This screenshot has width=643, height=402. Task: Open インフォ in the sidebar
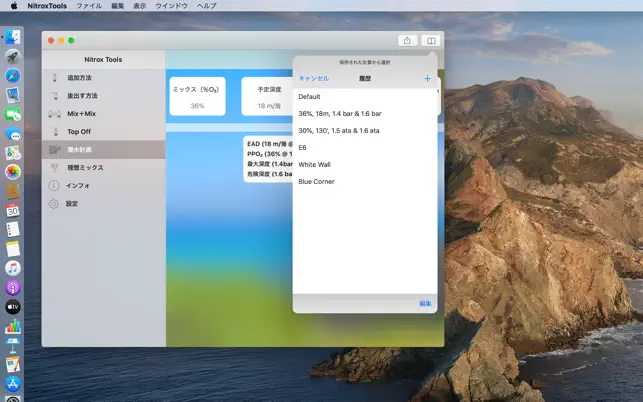coord(103,186)
